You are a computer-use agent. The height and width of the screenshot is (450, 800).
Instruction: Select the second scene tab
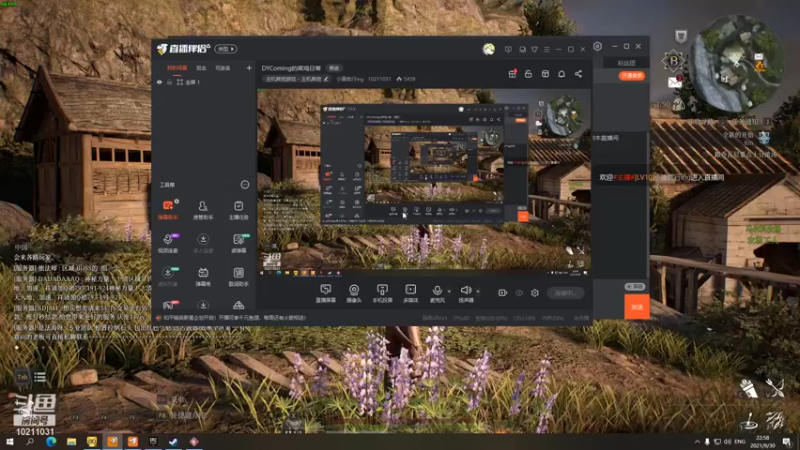click(201, 68)
